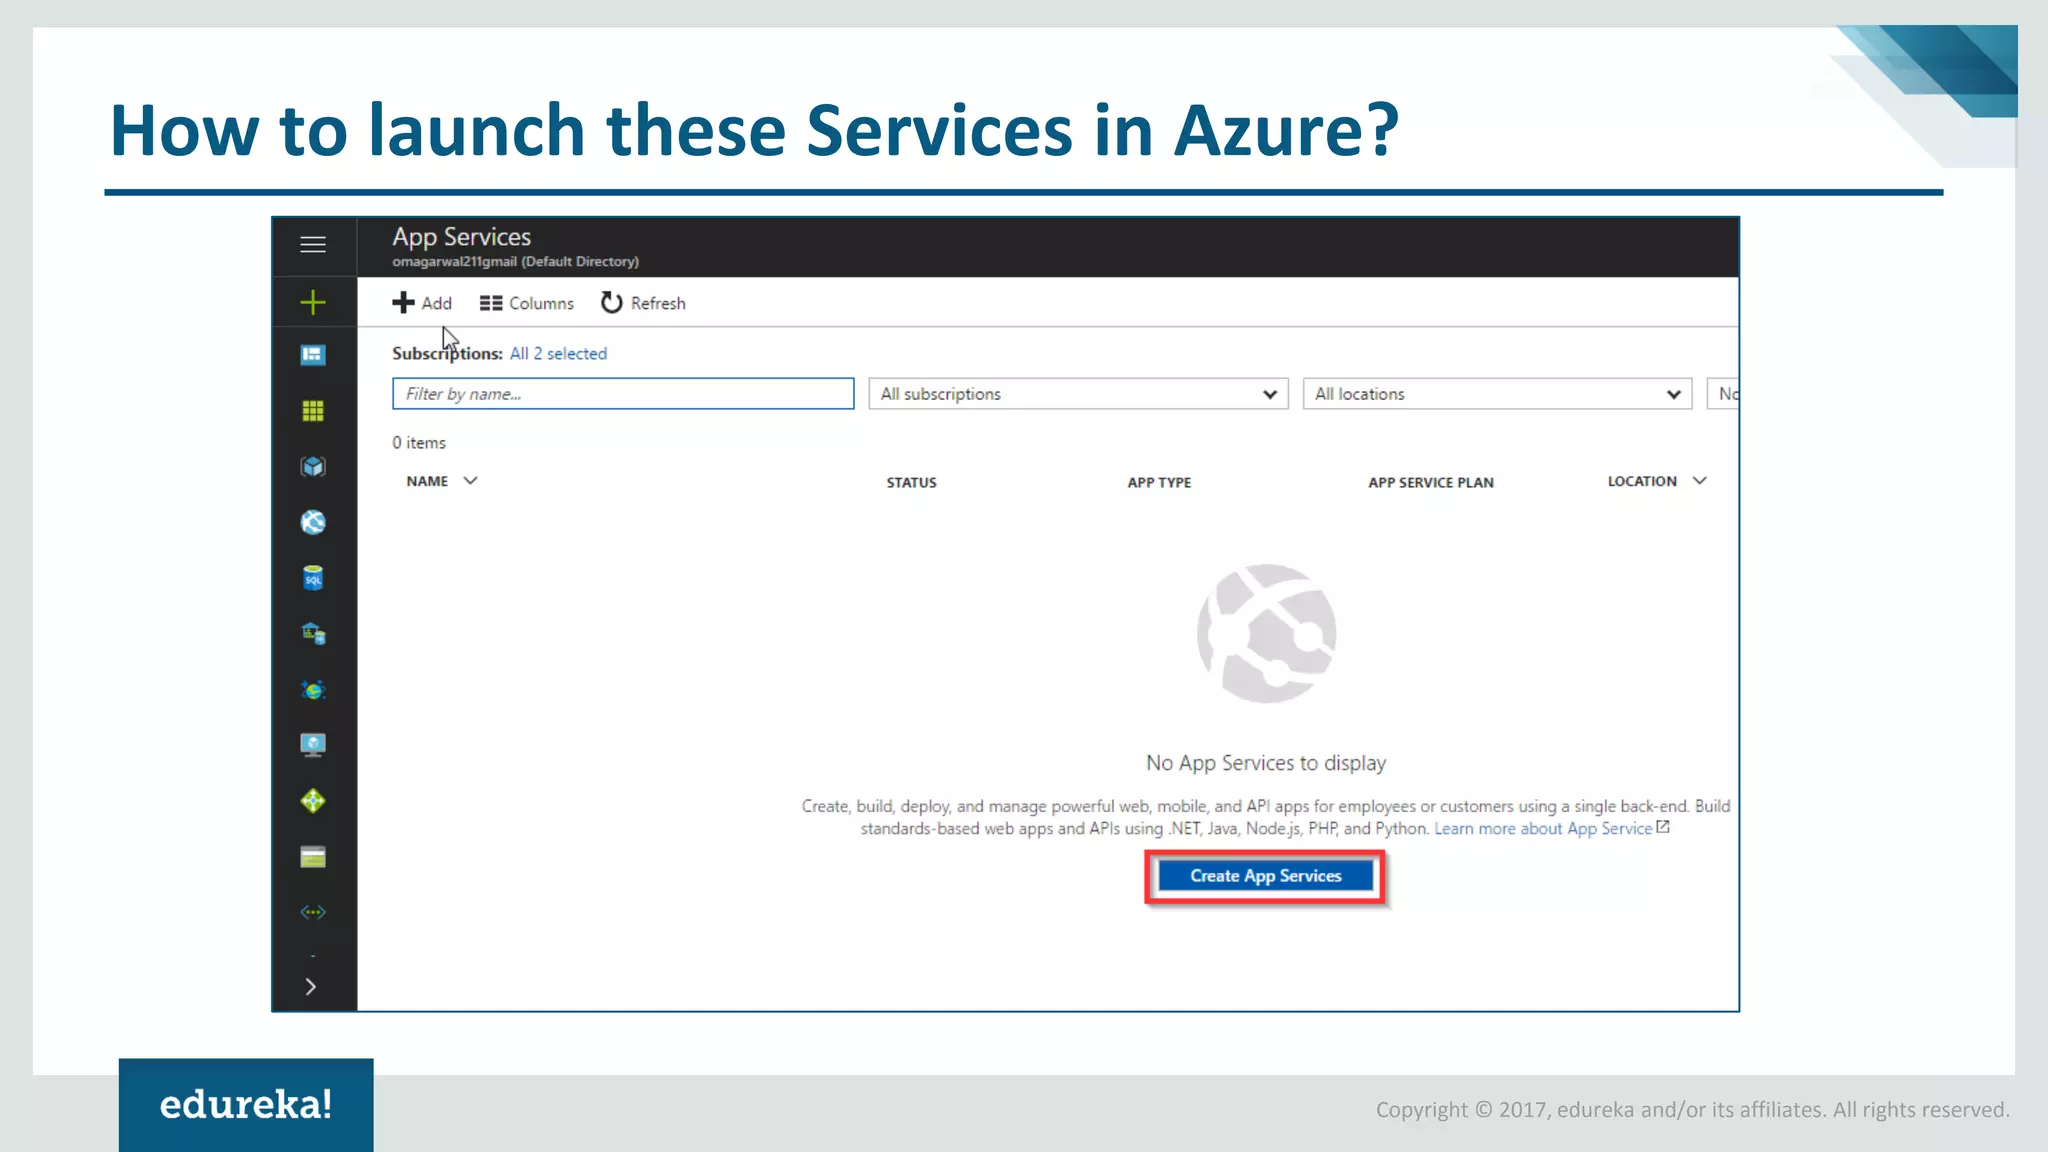Open Virtual machines monitor icon
Image resolution: width=2048 pixels, height=1152 pixels.
(313, 745)
